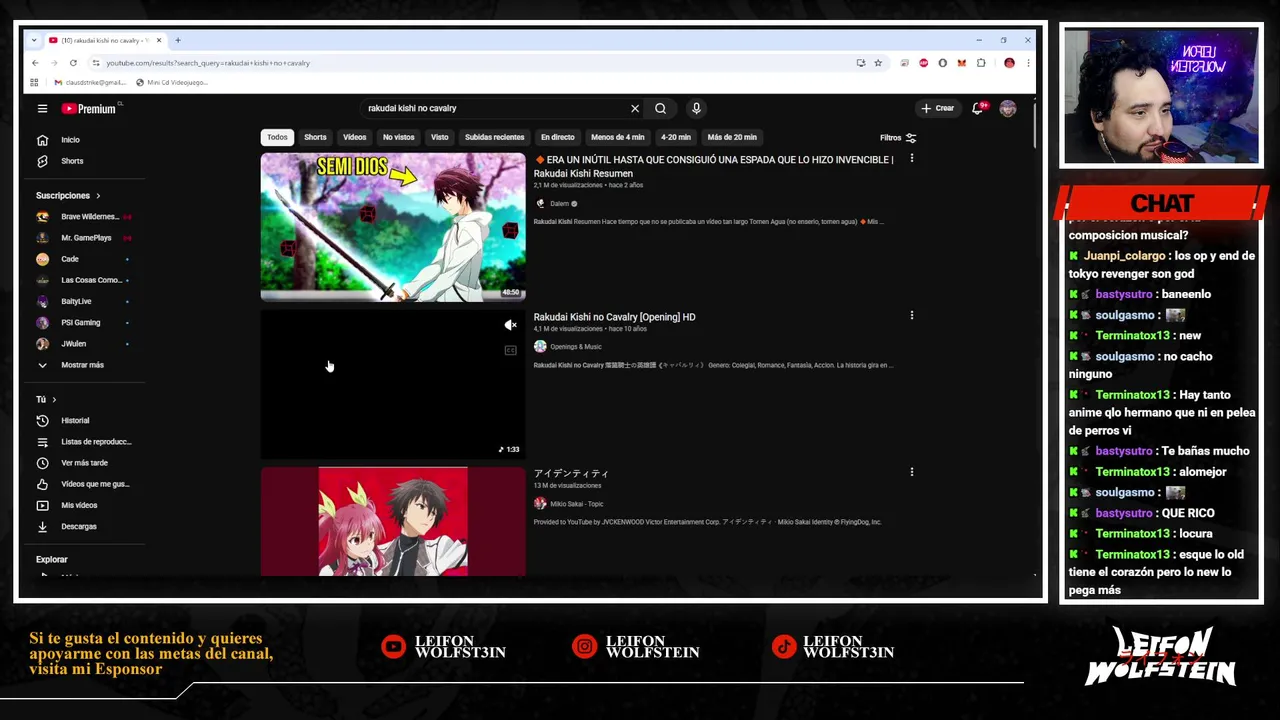Open Chrome's three-dot menu
1280x720 pixels.
(1028, 63)
